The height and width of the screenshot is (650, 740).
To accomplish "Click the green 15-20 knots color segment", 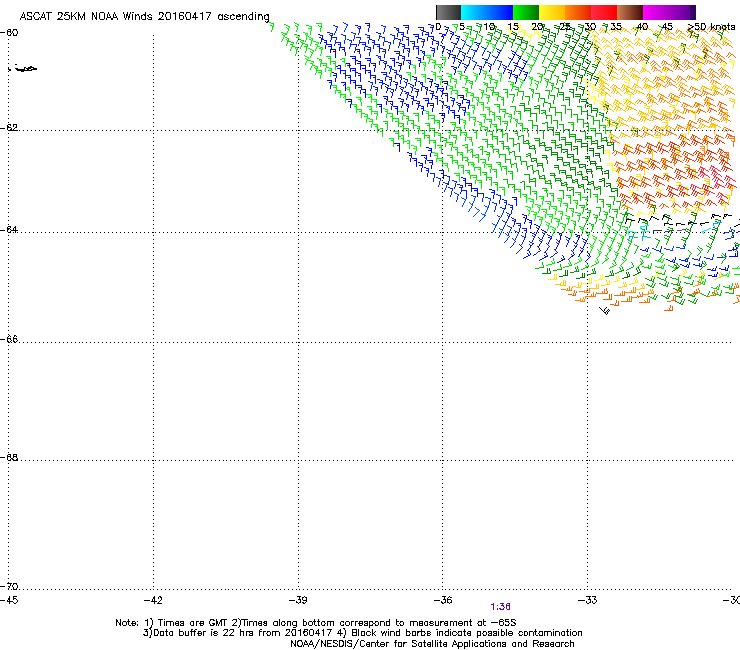I will [x=526, y=12].
